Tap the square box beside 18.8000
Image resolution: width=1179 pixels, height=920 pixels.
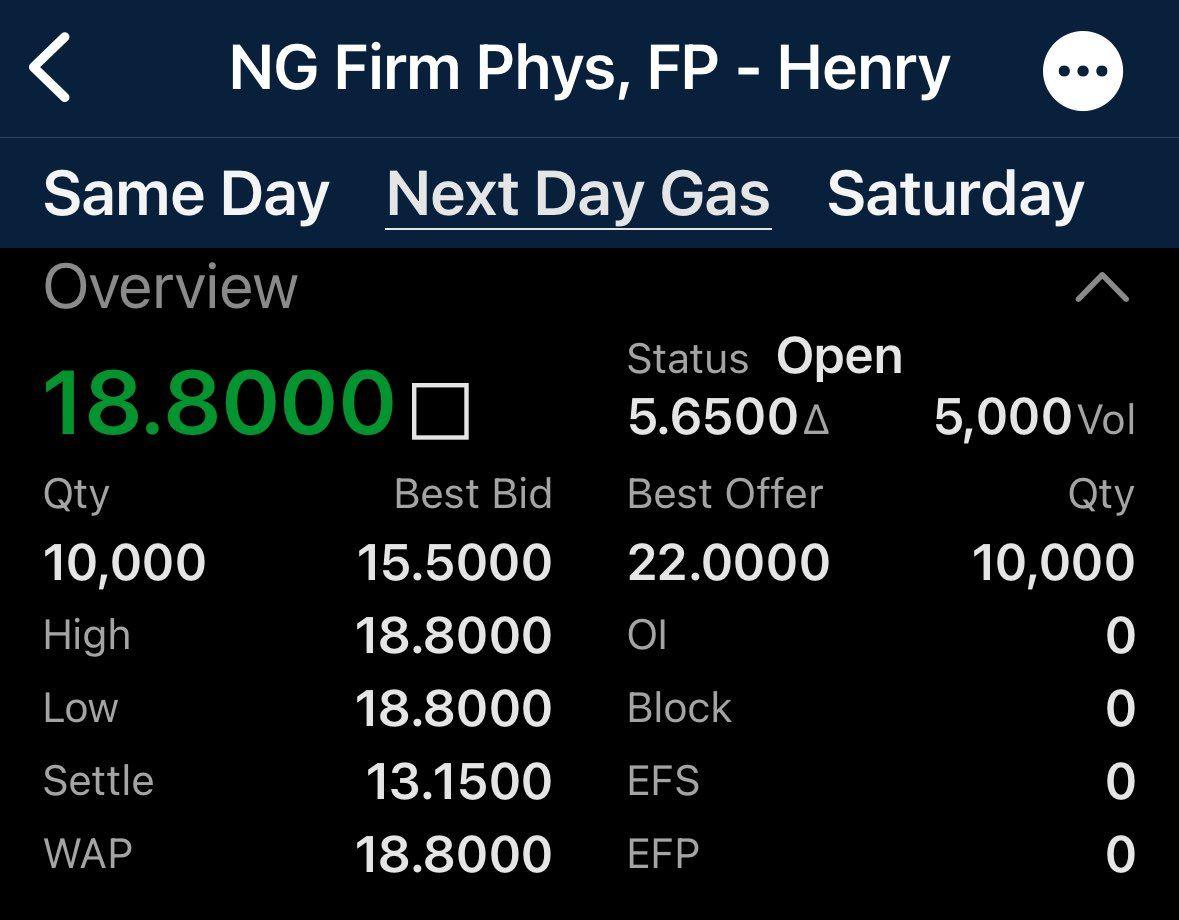pyautogui.click(x=440, y=411)
